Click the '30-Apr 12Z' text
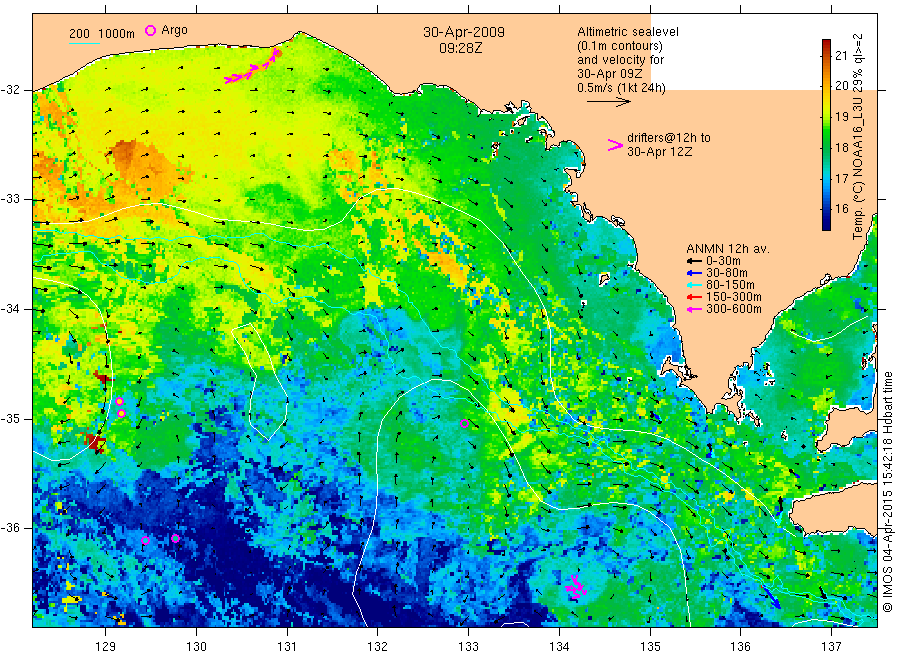The height and width of the screenshot is (660, 900). pos(660,152)
